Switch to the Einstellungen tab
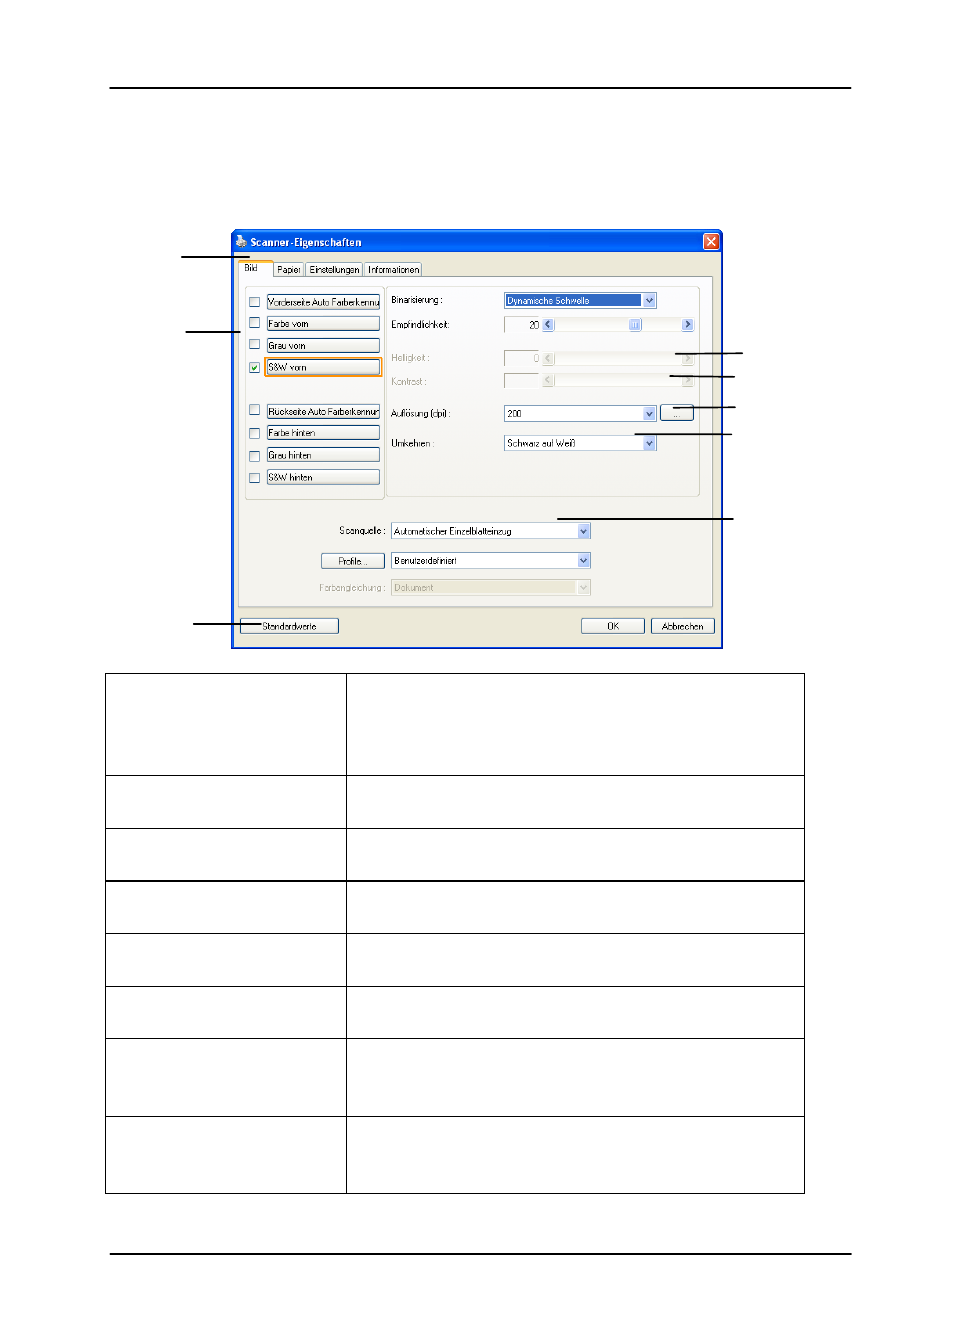Image resolution: width=954 pixels, height=1336 pixels. [334, 270]
